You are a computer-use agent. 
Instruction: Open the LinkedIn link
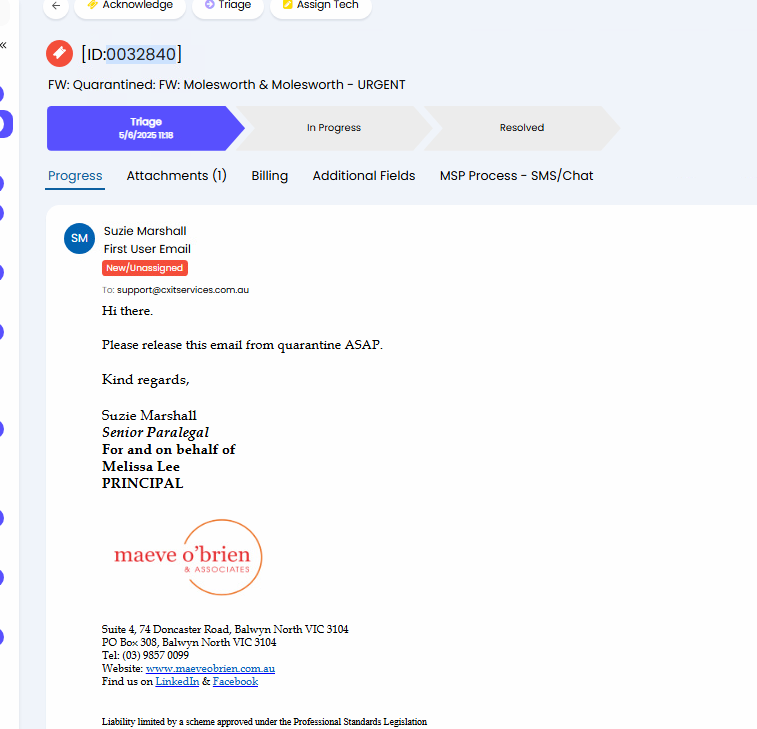pyautogui.click(x=177, y=682)
